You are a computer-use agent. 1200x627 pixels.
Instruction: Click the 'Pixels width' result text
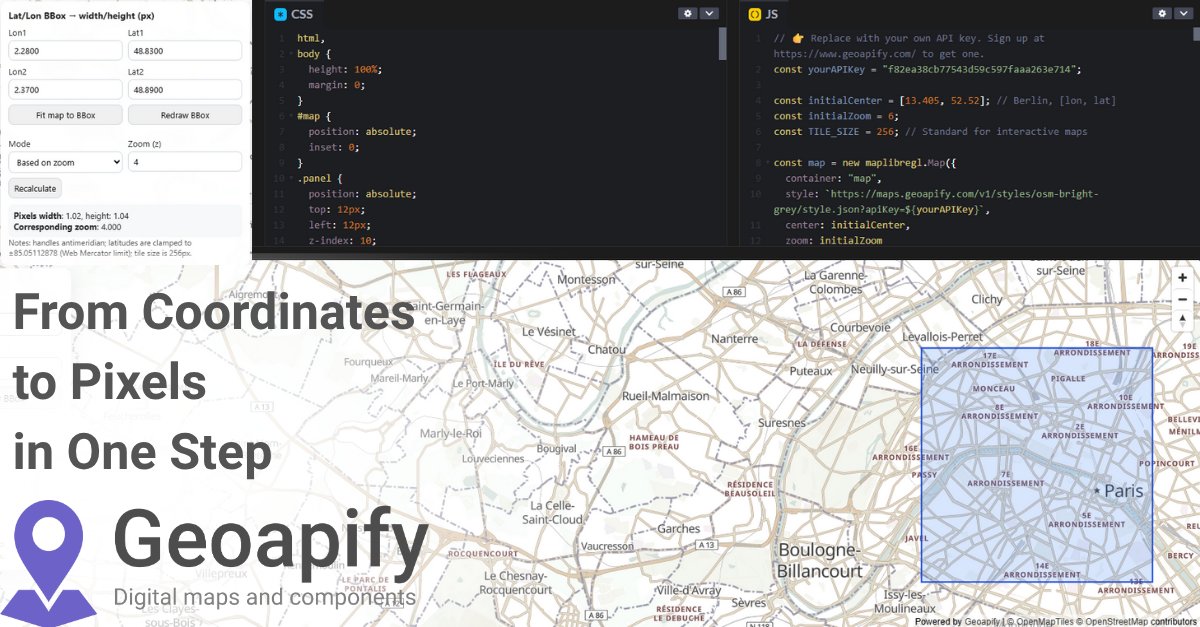coord(71,215)
